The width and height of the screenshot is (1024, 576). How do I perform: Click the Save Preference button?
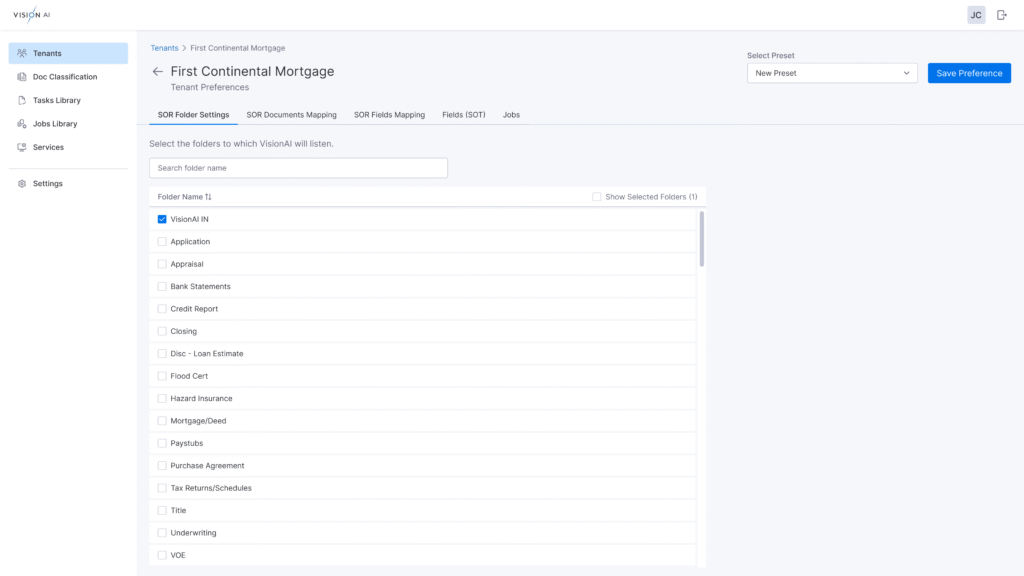[x=969, y=73]
